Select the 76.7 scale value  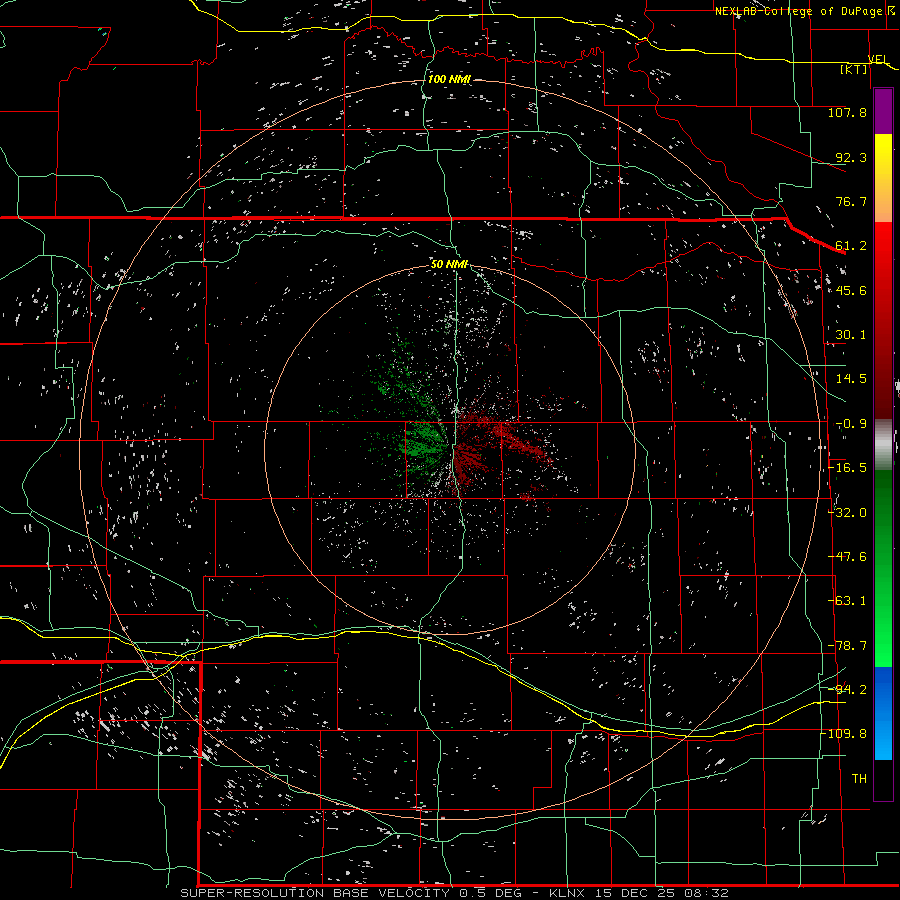851,201
